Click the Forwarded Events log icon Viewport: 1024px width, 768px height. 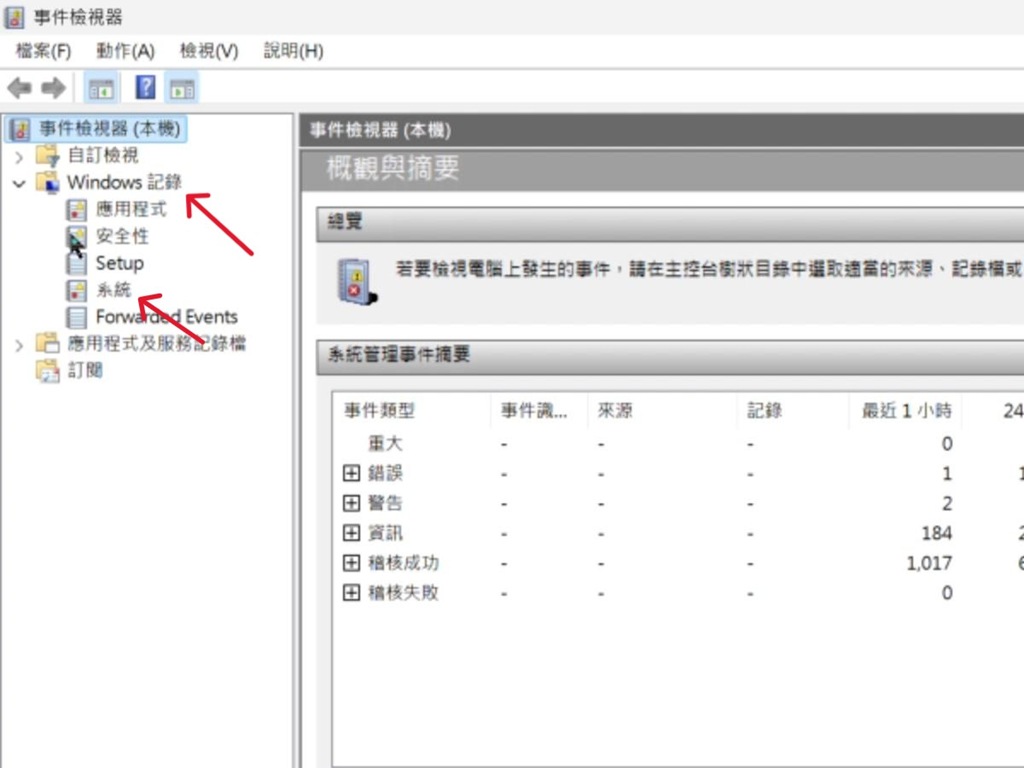(76, 317)
